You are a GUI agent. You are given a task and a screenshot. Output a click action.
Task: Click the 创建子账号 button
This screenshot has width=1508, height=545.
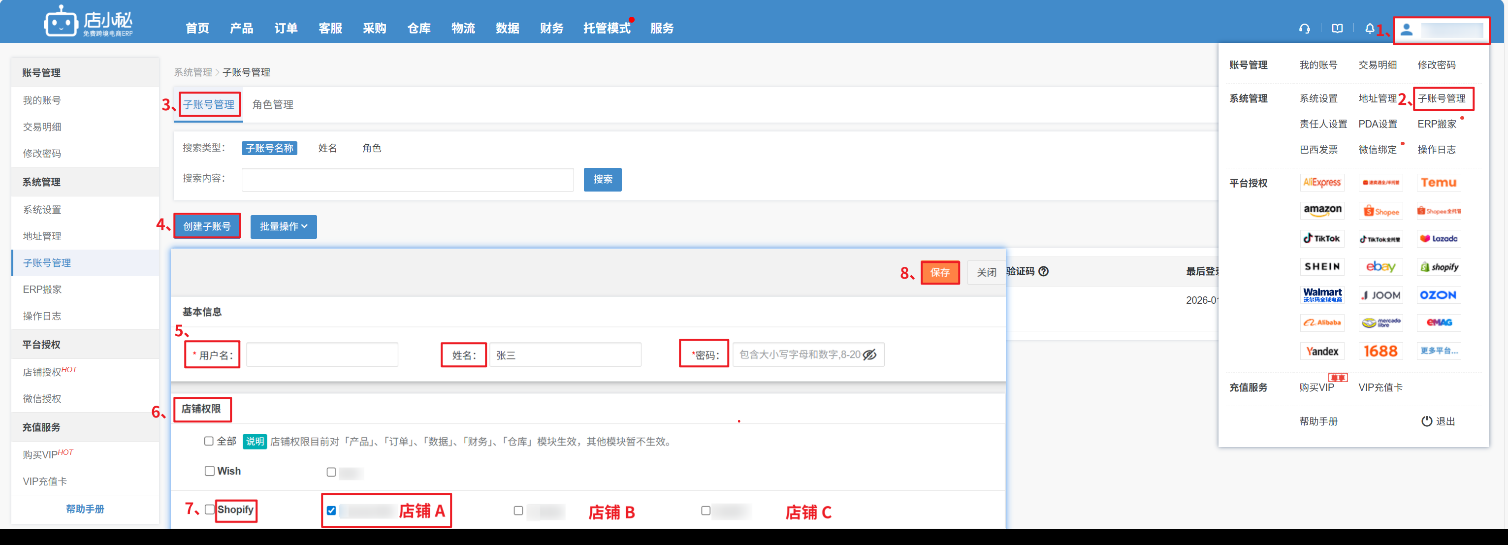tap(207, 227)
